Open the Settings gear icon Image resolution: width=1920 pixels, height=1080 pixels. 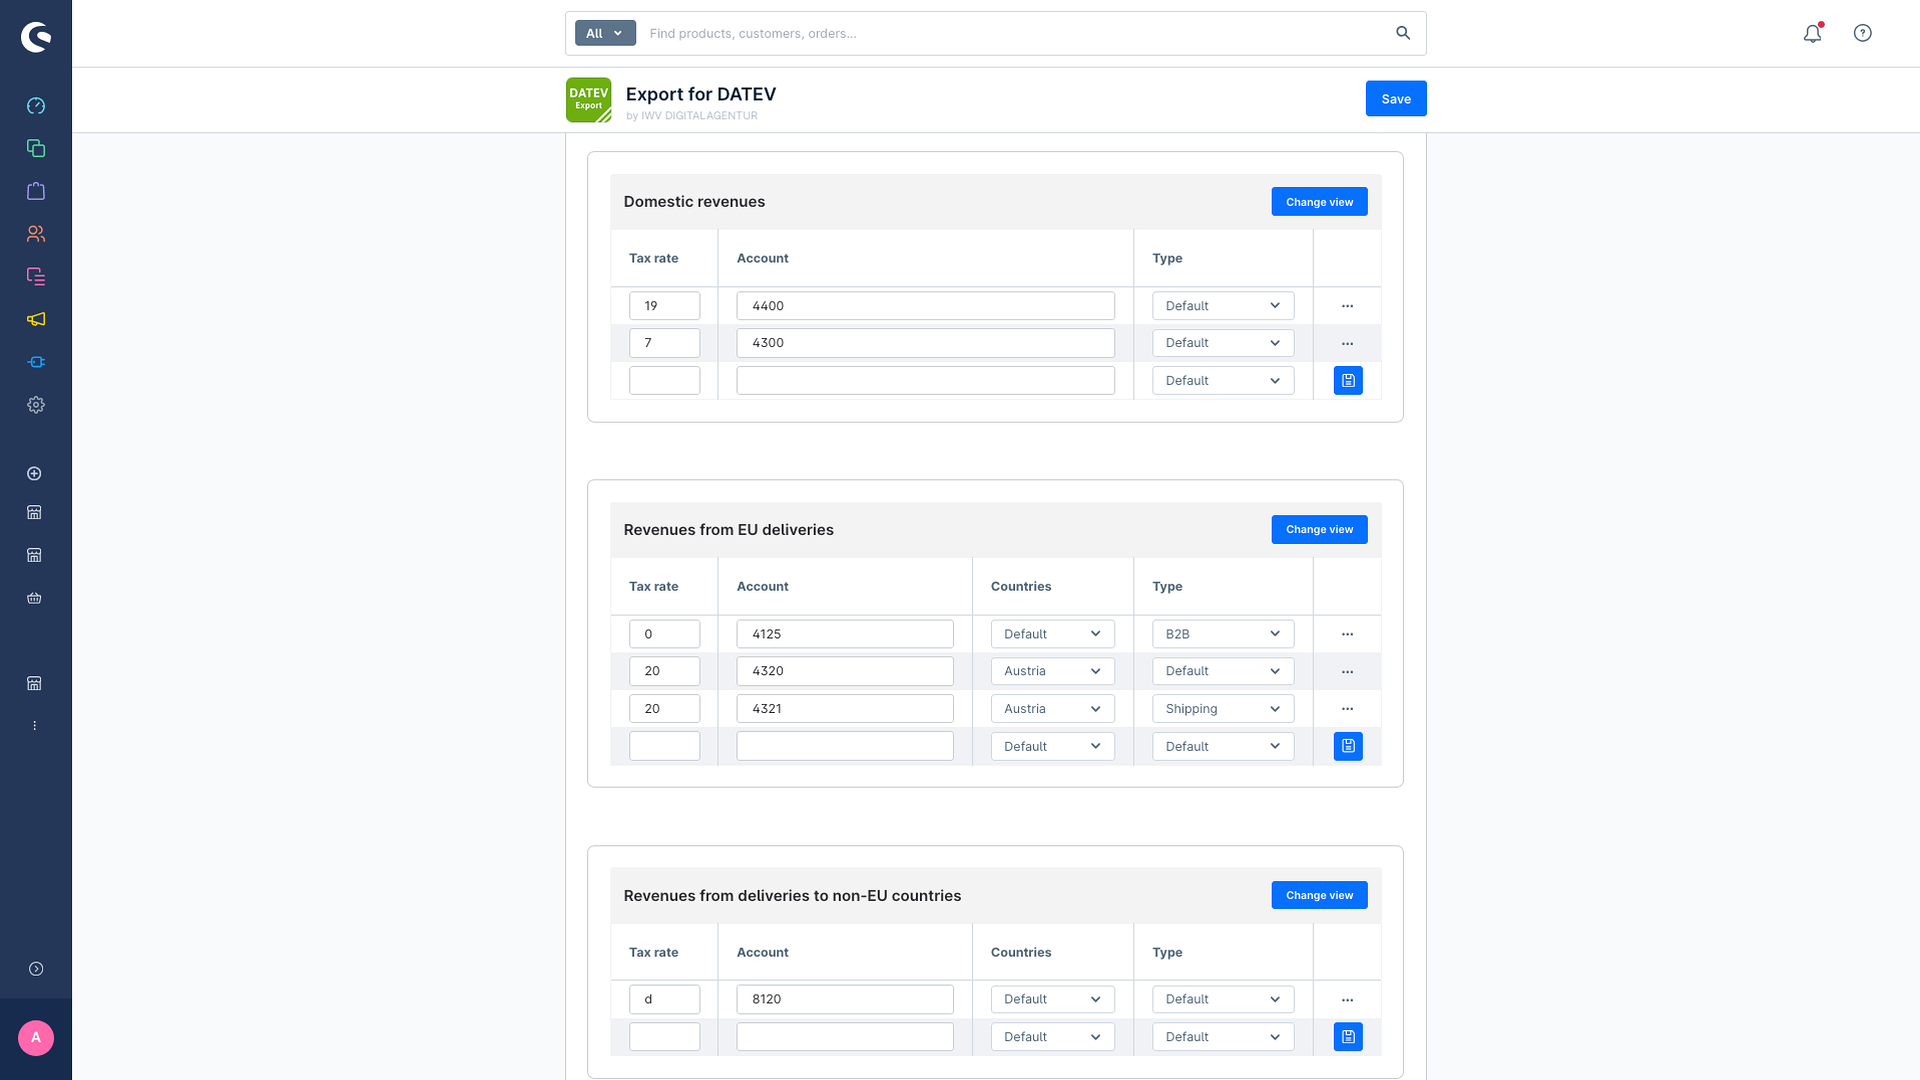pos(36,405)
